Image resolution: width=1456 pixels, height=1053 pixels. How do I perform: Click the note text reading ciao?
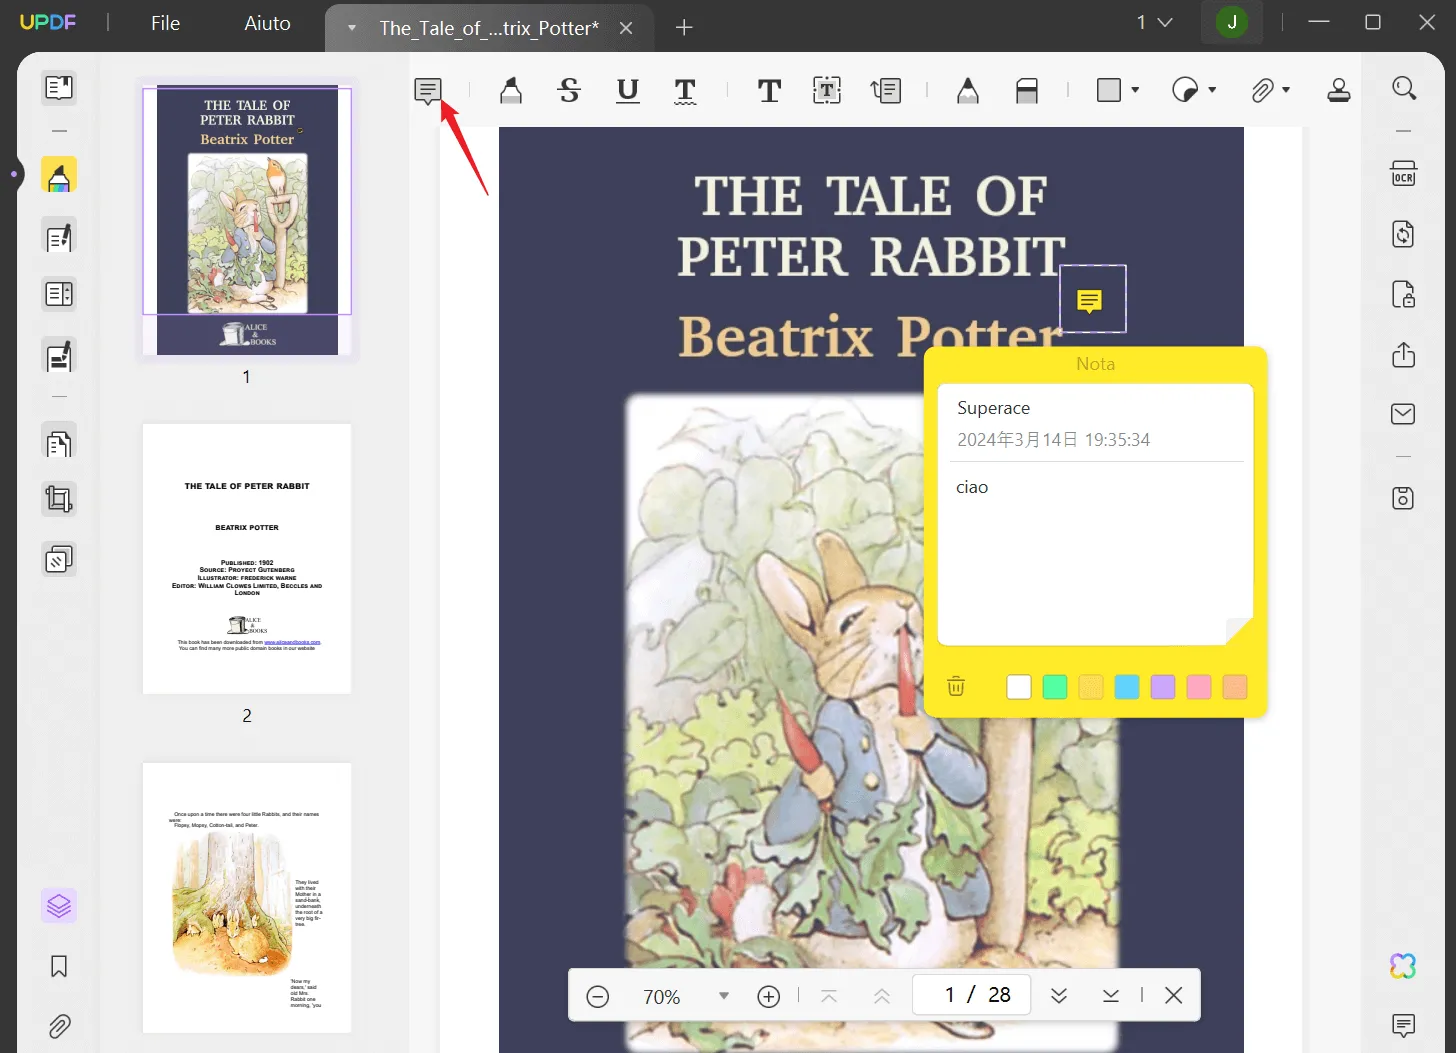pyautogui.click(x=972, y=487)
